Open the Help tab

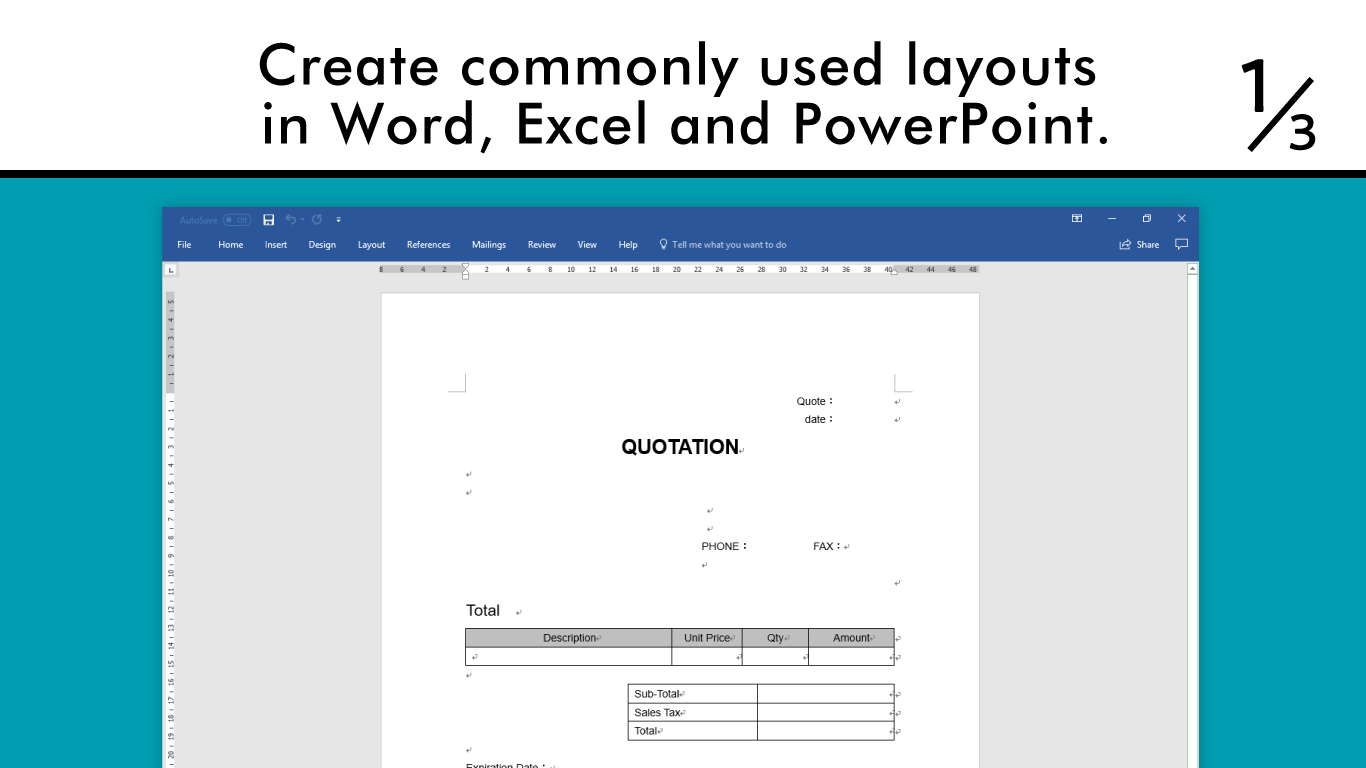[628, 244]
